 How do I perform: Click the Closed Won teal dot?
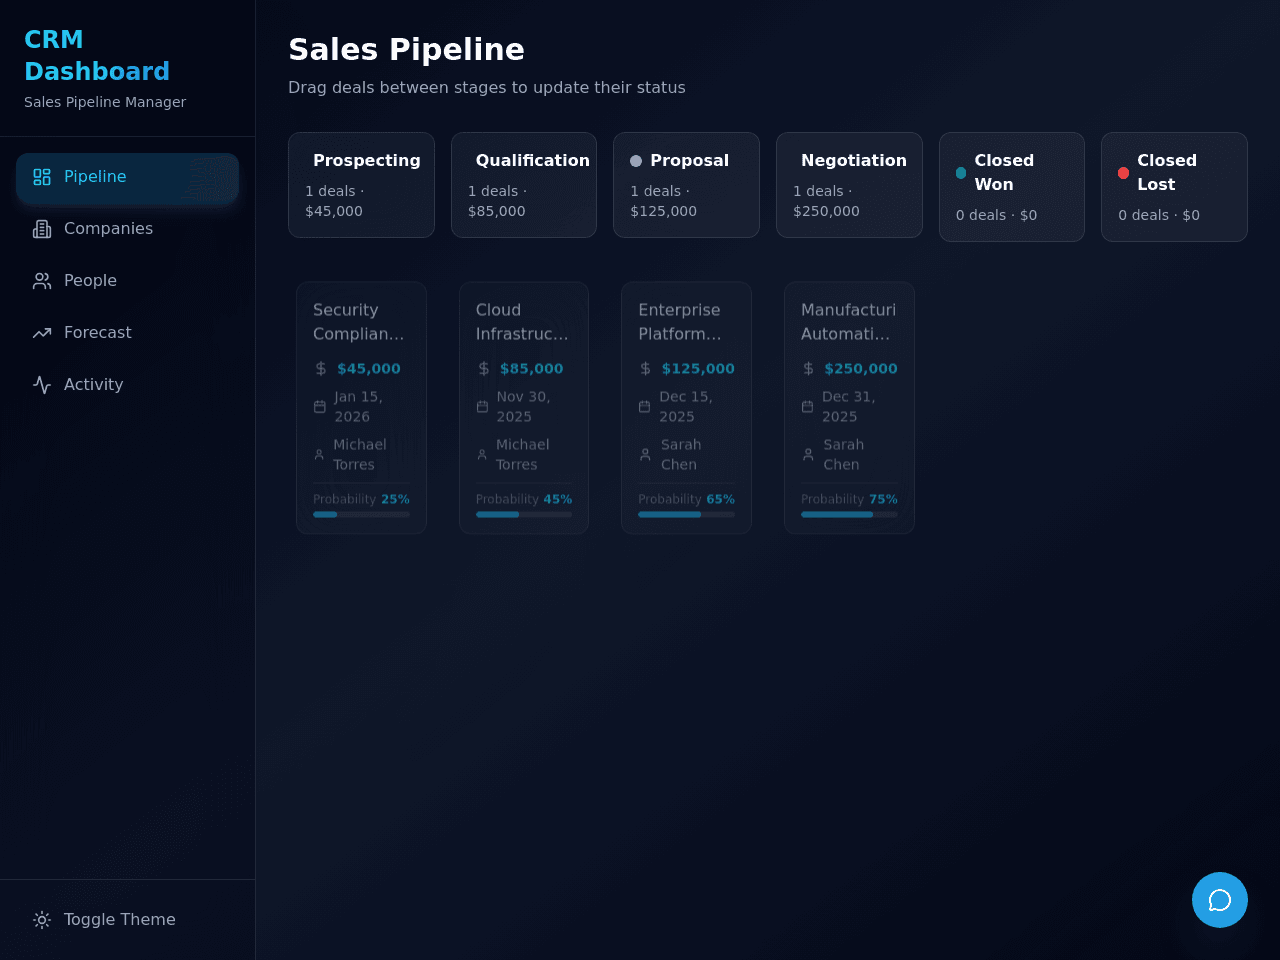(961, 173)
